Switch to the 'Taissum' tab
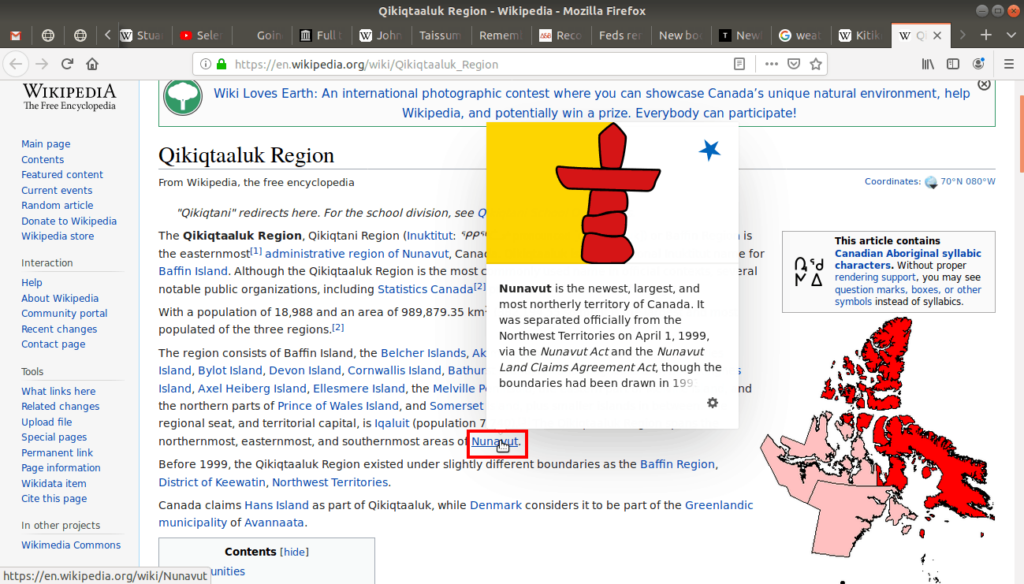Image resolution: width=1024 pixels, height=584 pixels. [x=440, y=35]
